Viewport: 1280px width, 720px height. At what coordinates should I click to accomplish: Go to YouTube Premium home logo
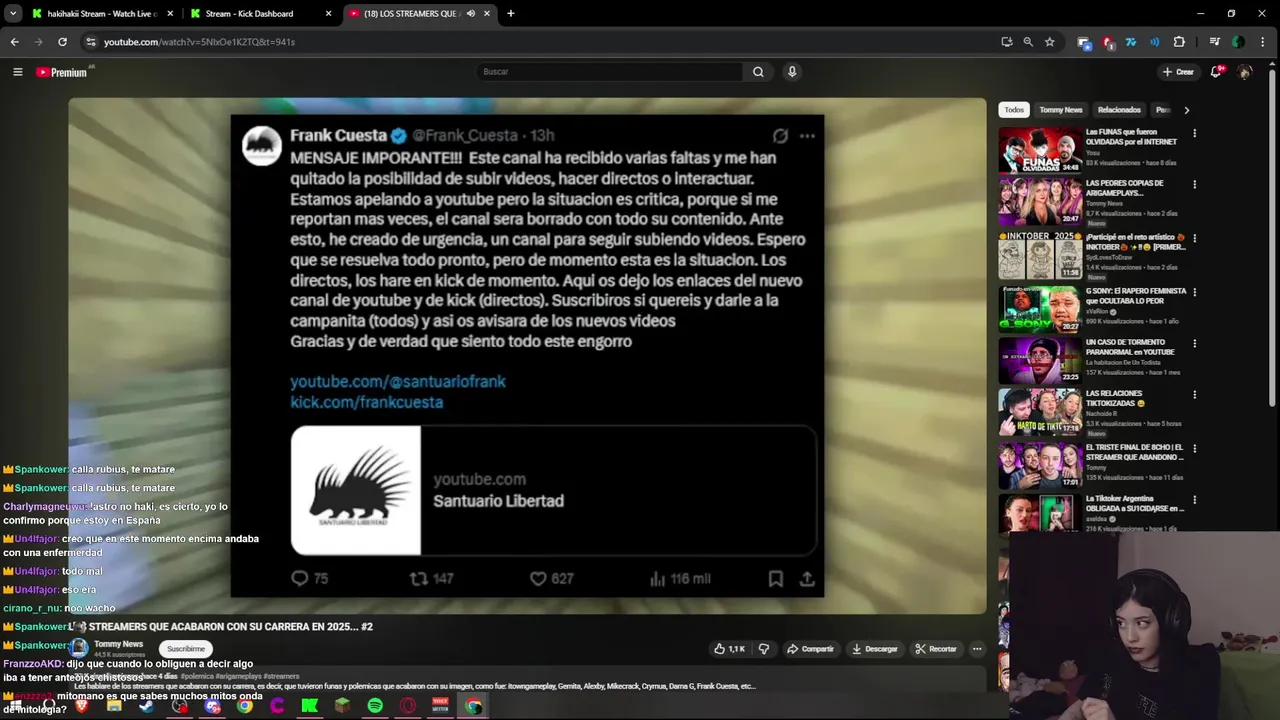62,72
